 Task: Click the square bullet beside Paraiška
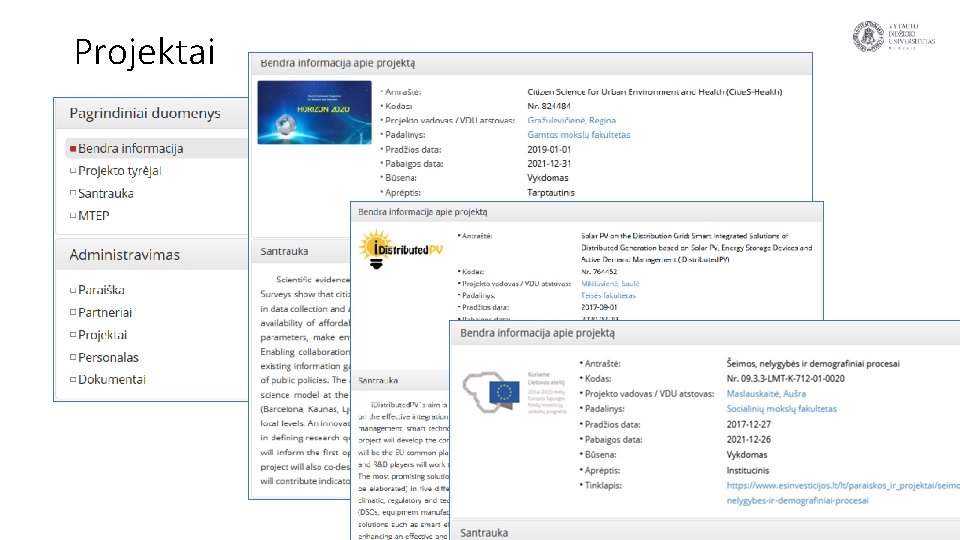(x=73, y=290)
